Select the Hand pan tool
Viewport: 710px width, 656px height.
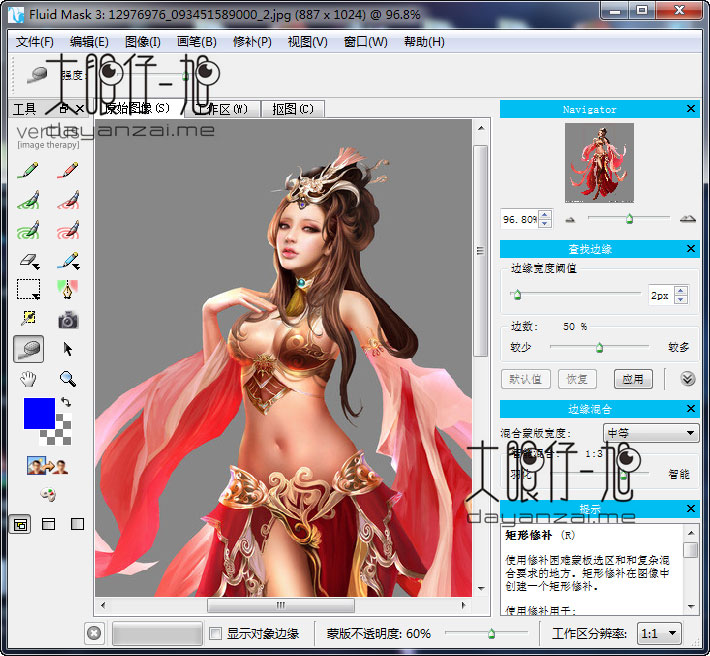pyautogui.click(x=29, y=378)
